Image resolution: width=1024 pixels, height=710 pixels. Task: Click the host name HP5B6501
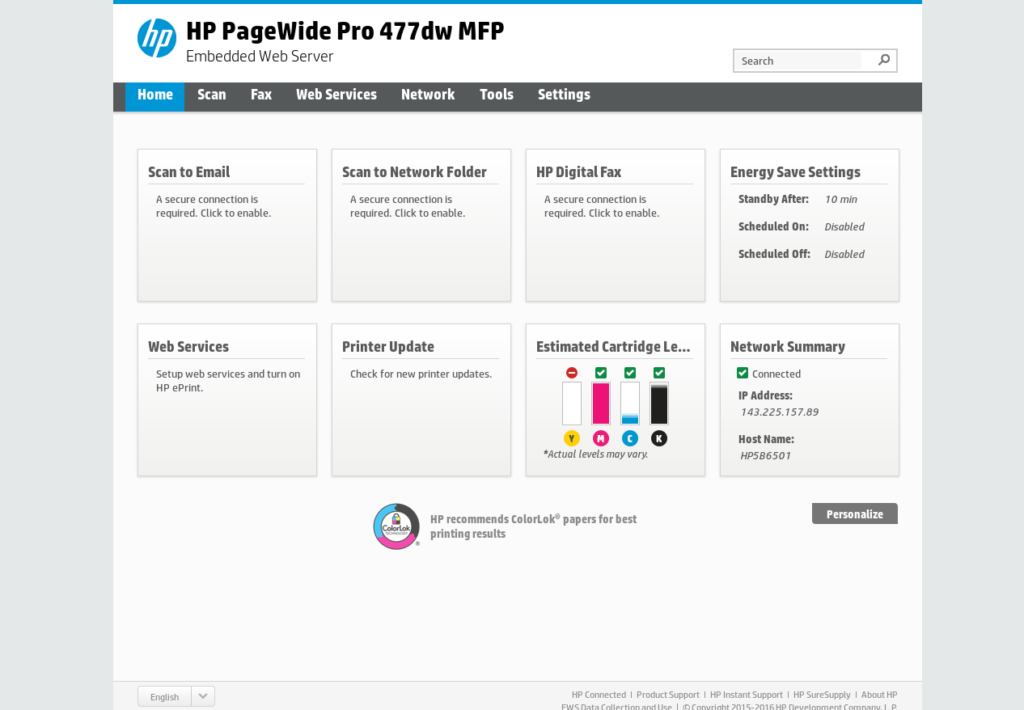pos(765,456)
